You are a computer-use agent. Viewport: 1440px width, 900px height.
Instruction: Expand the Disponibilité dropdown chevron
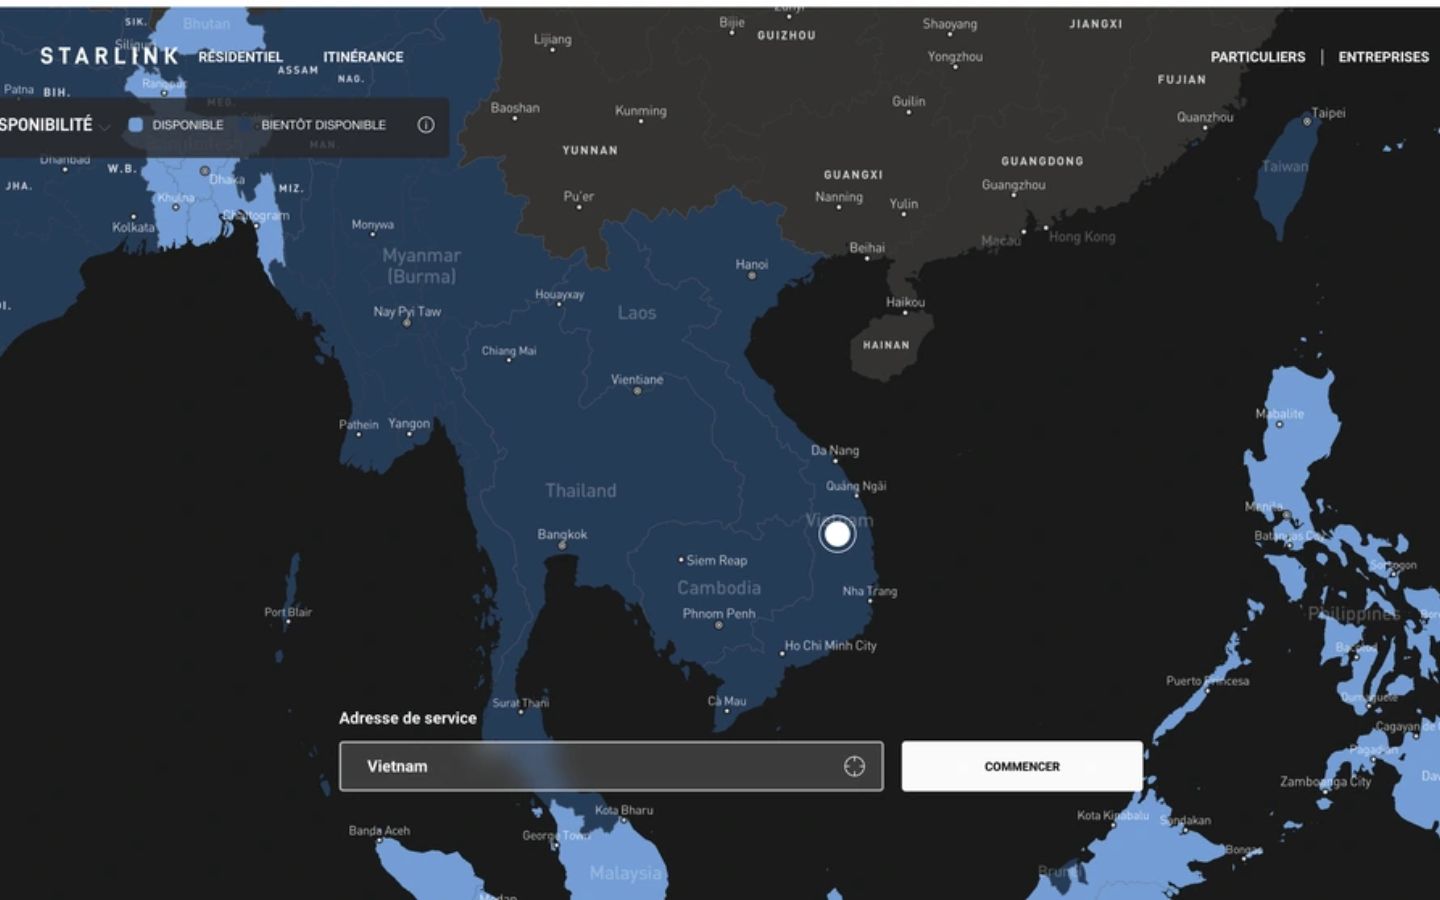tap(105, 127)
